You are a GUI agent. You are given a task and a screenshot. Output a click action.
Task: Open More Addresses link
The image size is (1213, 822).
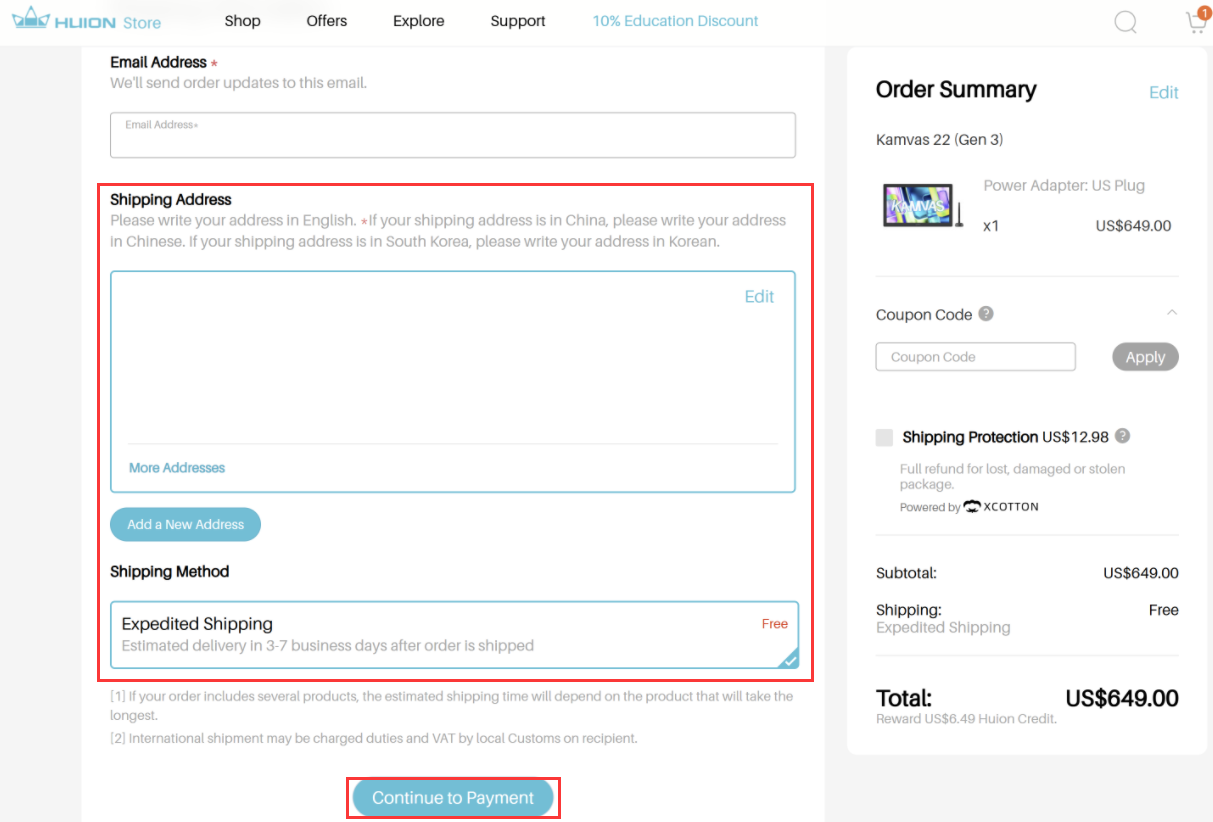[177, 467]
